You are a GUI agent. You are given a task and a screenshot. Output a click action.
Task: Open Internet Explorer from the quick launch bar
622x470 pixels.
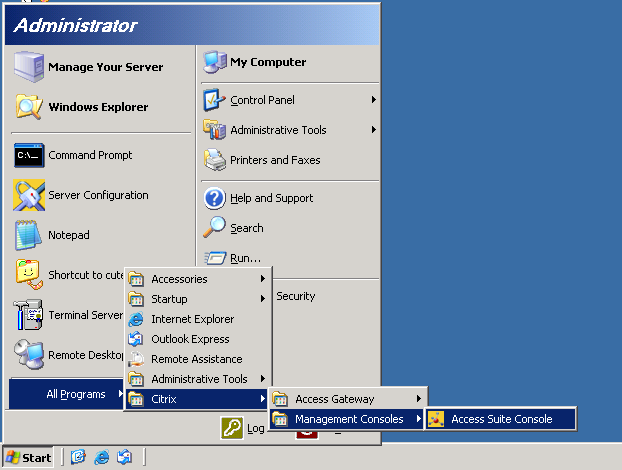pyautogui.click(x=102, y=457)
